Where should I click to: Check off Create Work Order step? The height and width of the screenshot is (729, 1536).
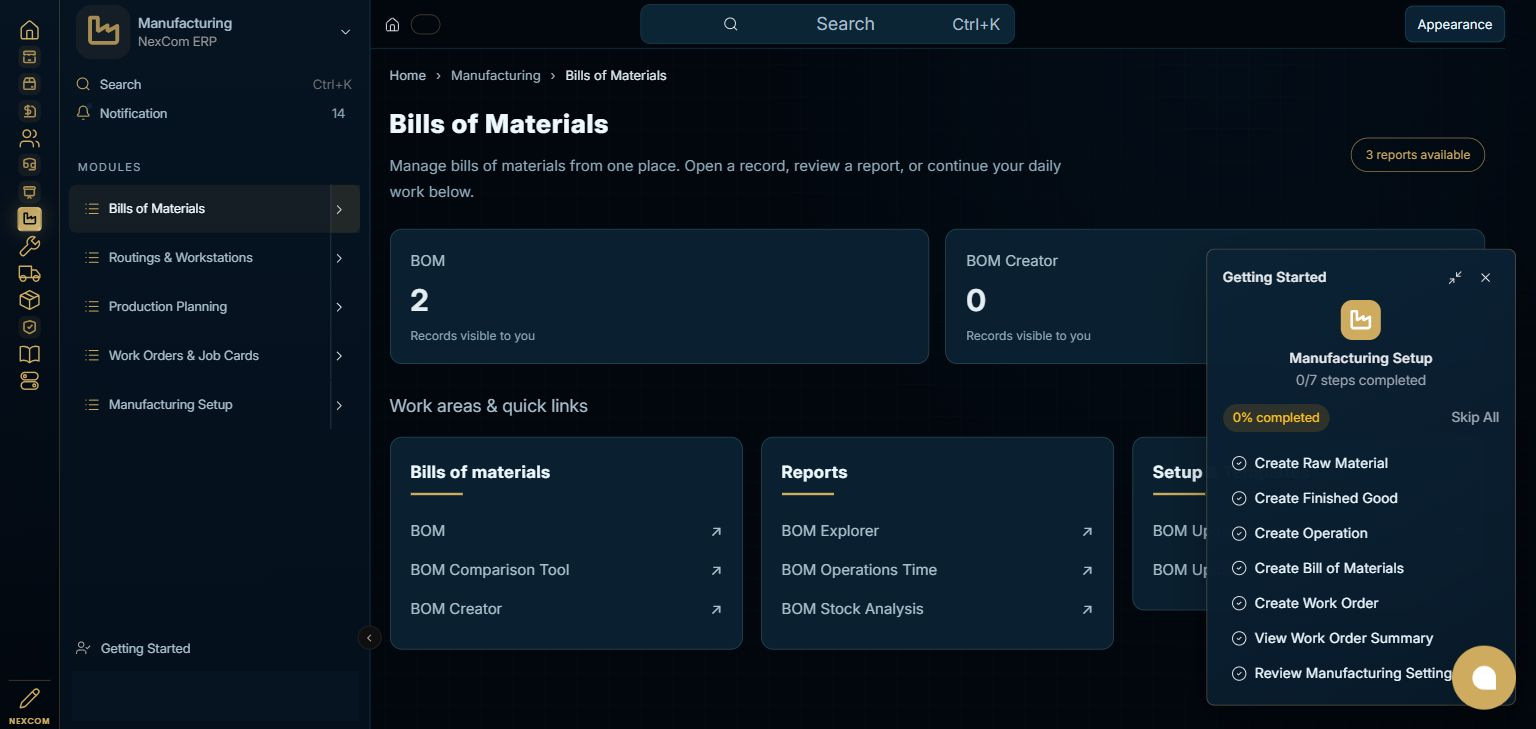tap(1239, 603)
